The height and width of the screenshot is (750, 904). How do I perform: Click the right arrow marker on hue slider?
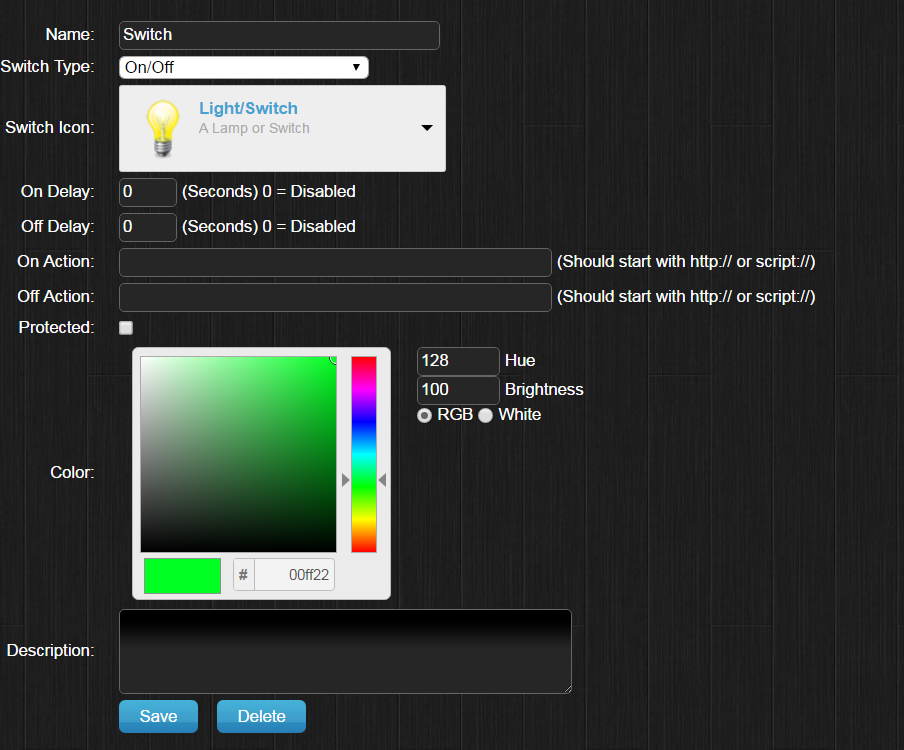[382, 480]
